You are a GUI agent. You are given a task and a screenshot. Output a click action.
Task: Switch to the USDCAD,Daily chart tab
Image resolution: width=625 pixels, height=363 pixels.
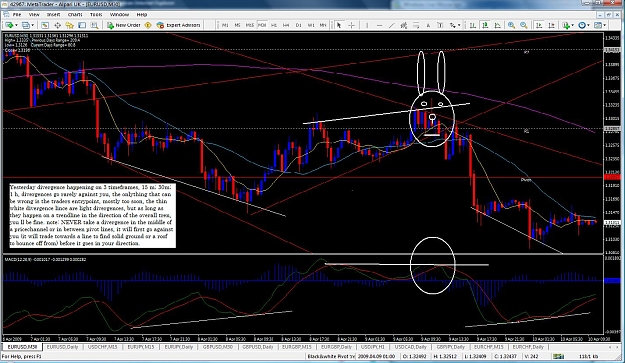(411, 347)
